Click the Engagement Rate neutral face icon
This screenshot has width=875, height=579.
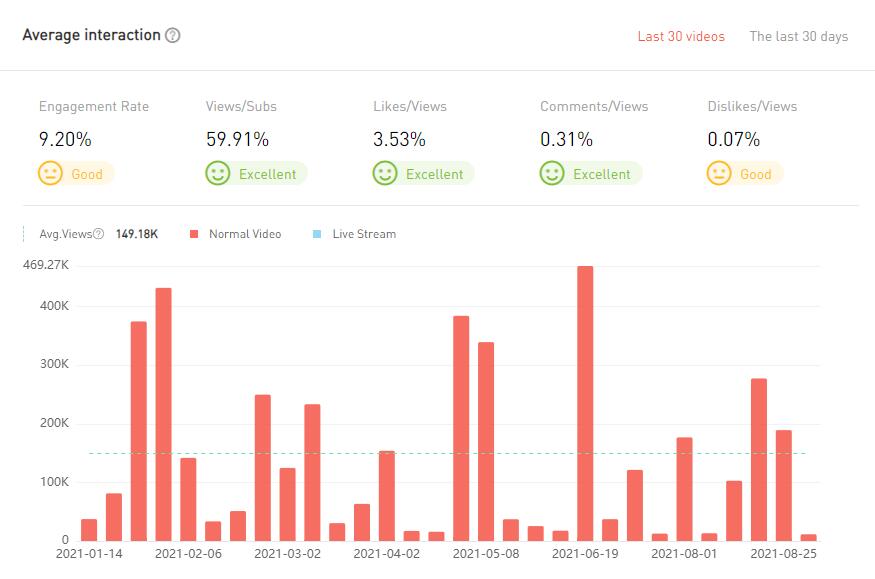(50, 173)
